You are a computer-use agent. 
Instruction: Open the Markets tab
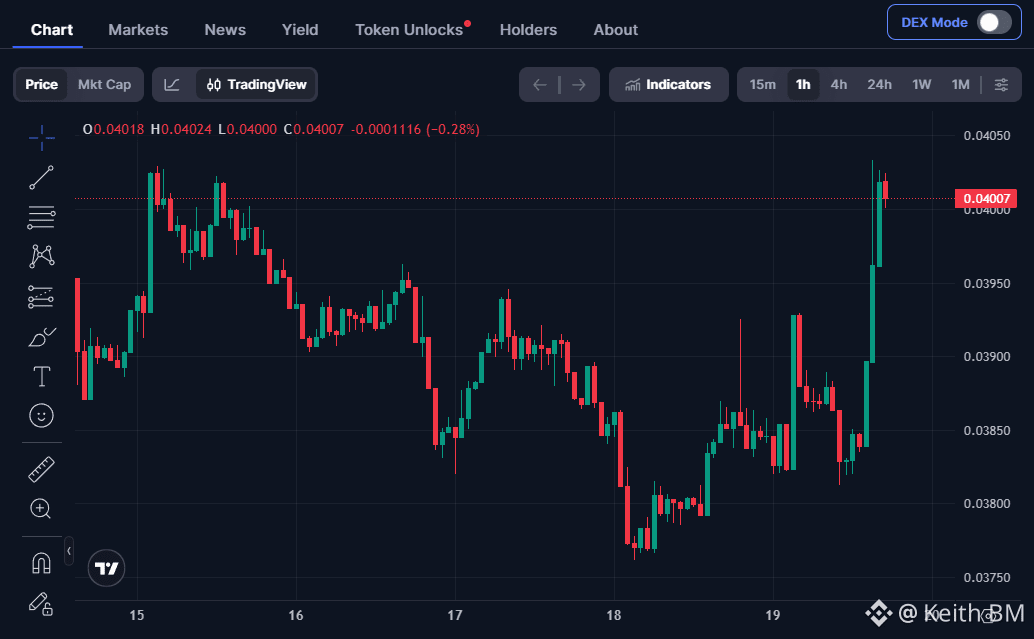coord(138,30)
